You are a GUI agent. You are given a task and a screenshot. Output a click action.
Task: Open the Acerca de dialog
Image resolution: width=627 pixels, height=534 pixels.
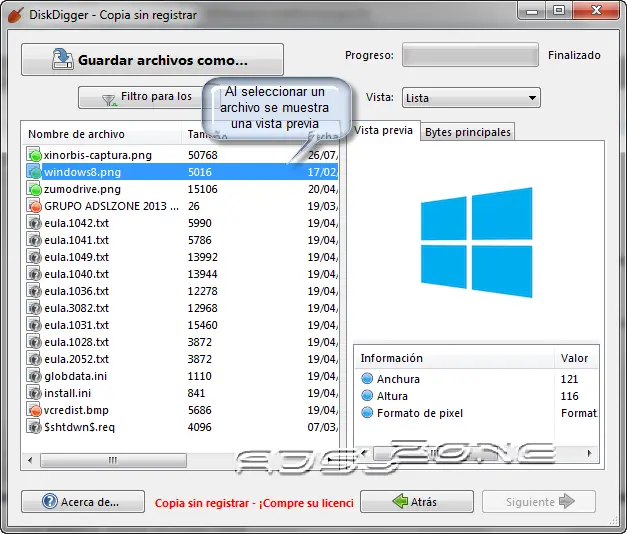click(x=83, y=502)
